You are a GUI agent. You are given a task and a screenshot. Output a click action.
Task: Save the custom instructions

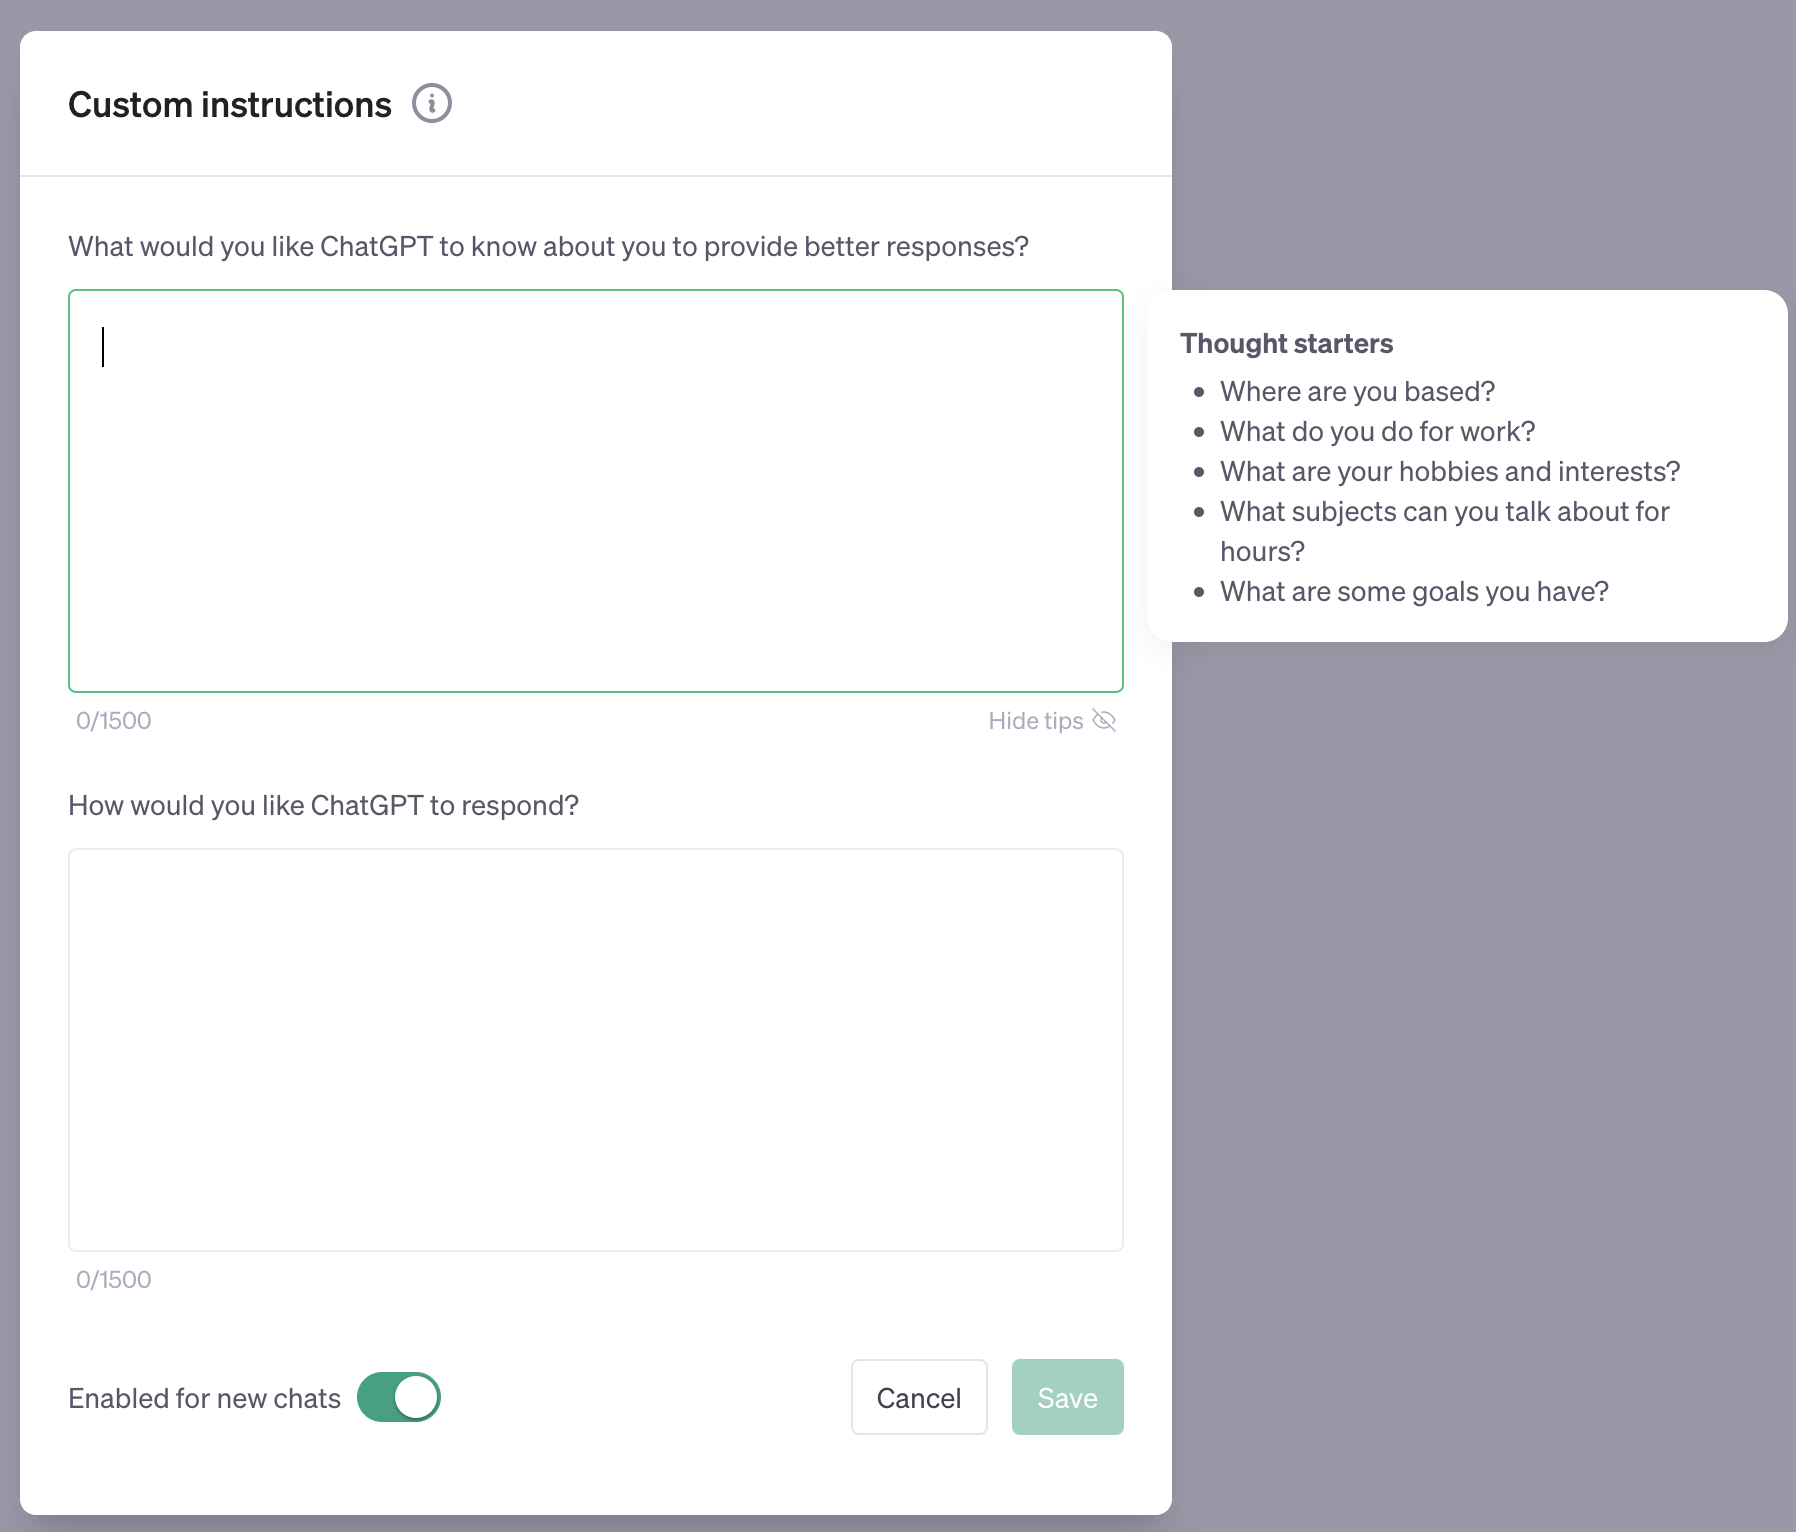[1067, 1397]
